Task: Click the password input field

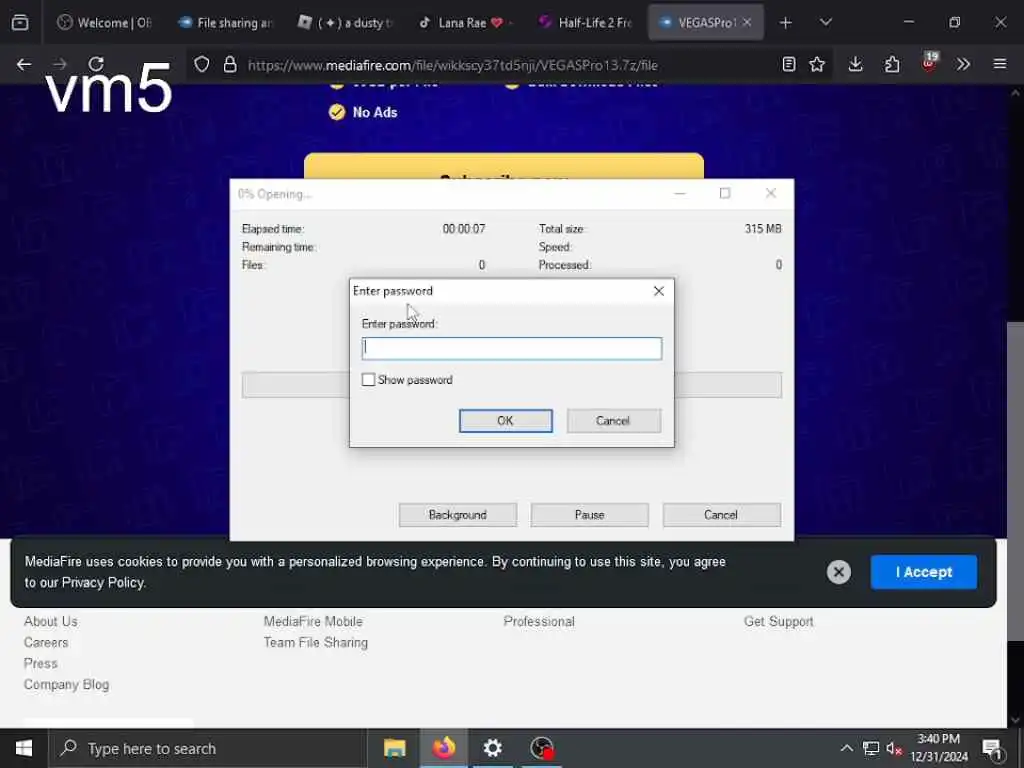Action: (511, 348)
